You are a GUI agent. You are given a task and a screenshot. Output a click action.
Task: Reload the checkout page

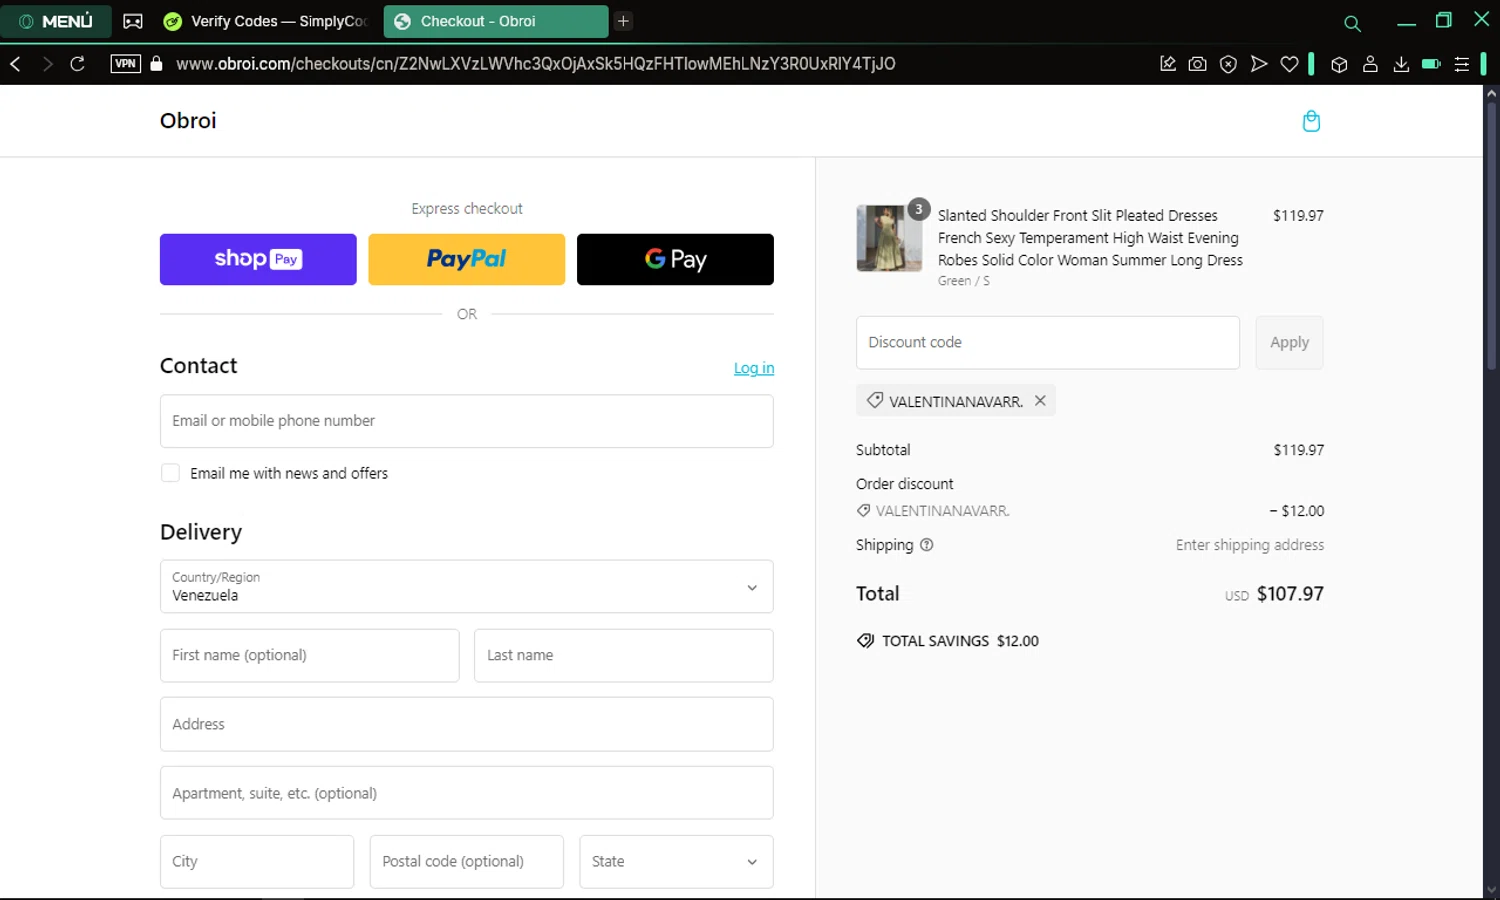(x=78, y=64)
